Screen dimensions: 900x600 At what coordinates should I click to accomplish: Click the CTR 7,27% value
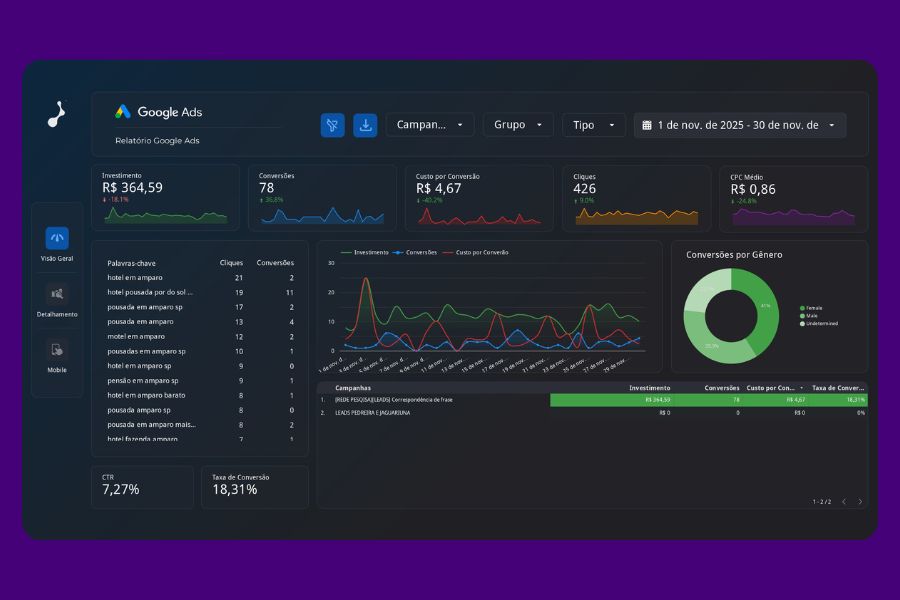(x=121, y=490)
